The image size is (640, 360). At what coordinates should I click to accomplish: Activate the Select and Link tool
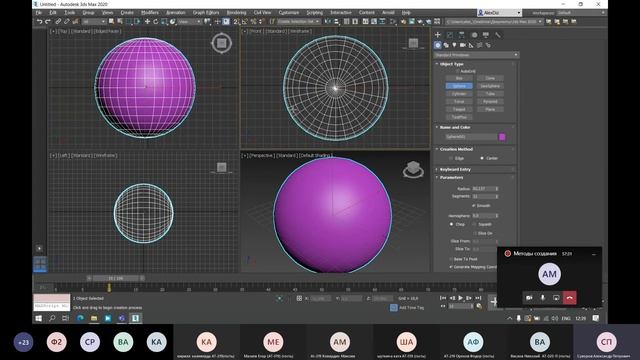pos(58,21)
